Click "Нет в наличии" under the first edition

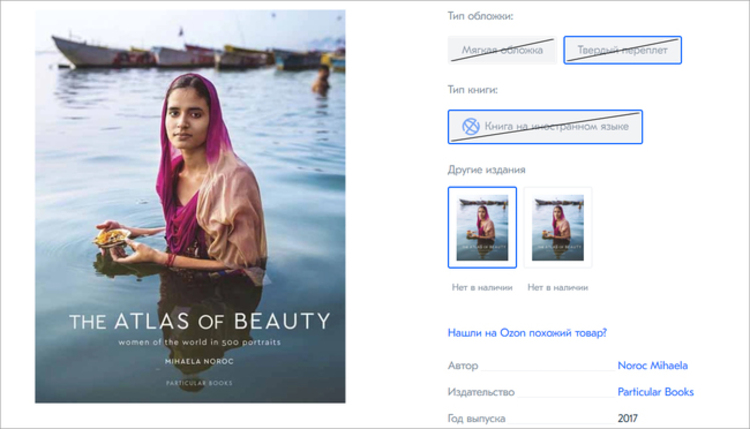pos(482,288)
